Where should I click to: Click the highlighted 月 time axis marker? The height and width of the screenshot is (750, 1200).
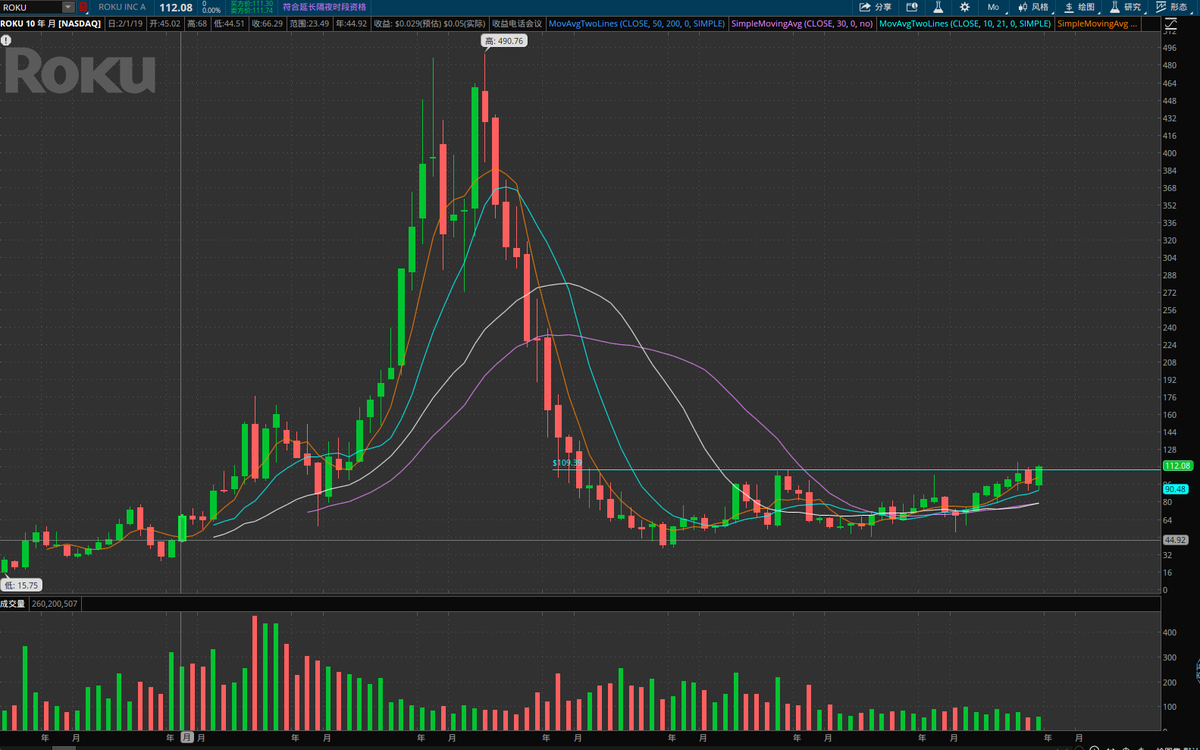pos(186,736)
